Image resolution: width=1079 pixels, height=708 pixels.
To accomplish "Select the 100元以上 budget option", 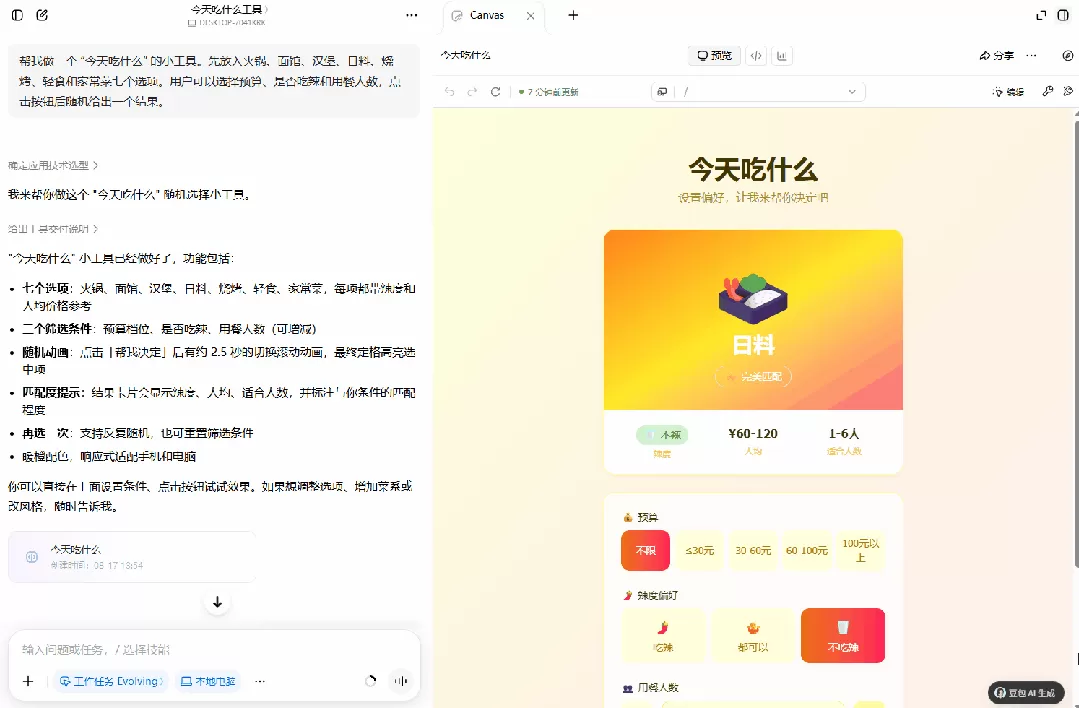I will (x=860, y=550).
